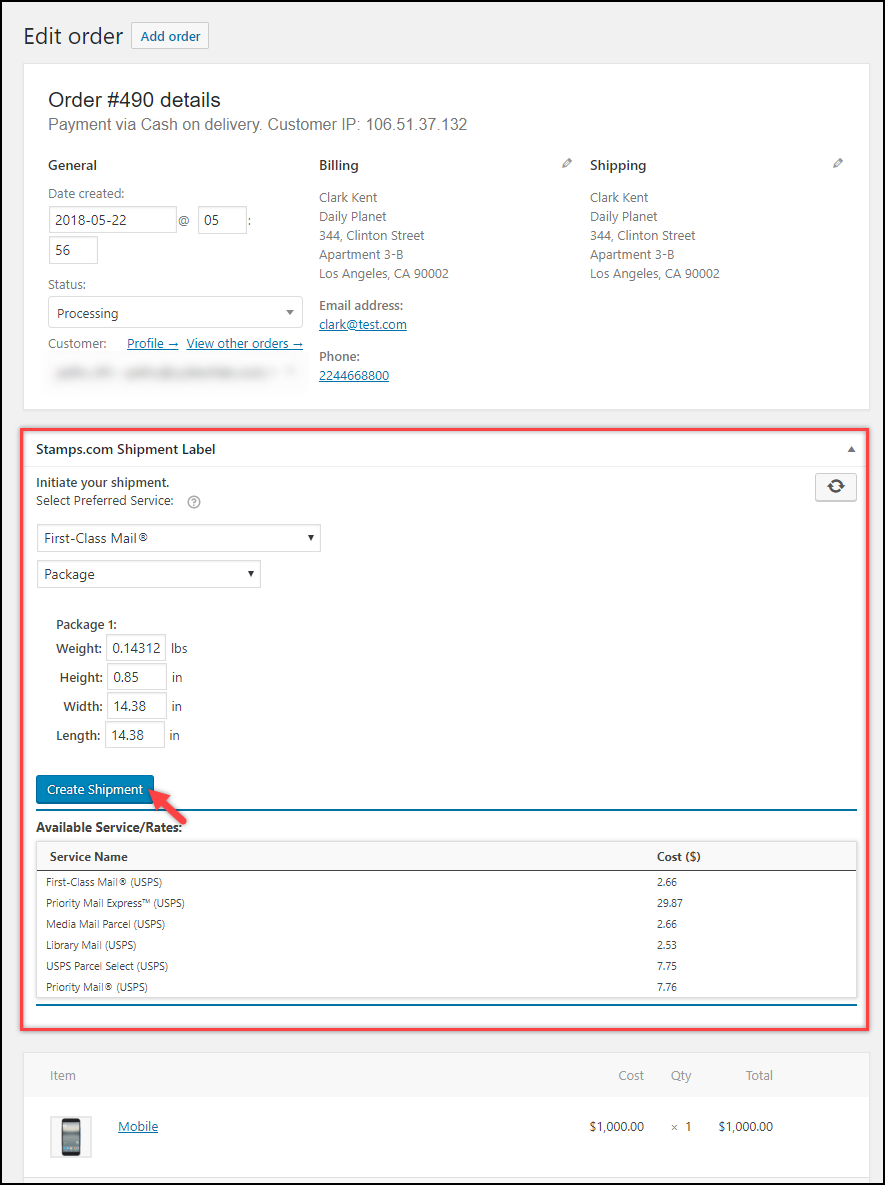Open the Package type dropdown
Image resolution: width=885 pixels, height=1185 pixels.
149,574
